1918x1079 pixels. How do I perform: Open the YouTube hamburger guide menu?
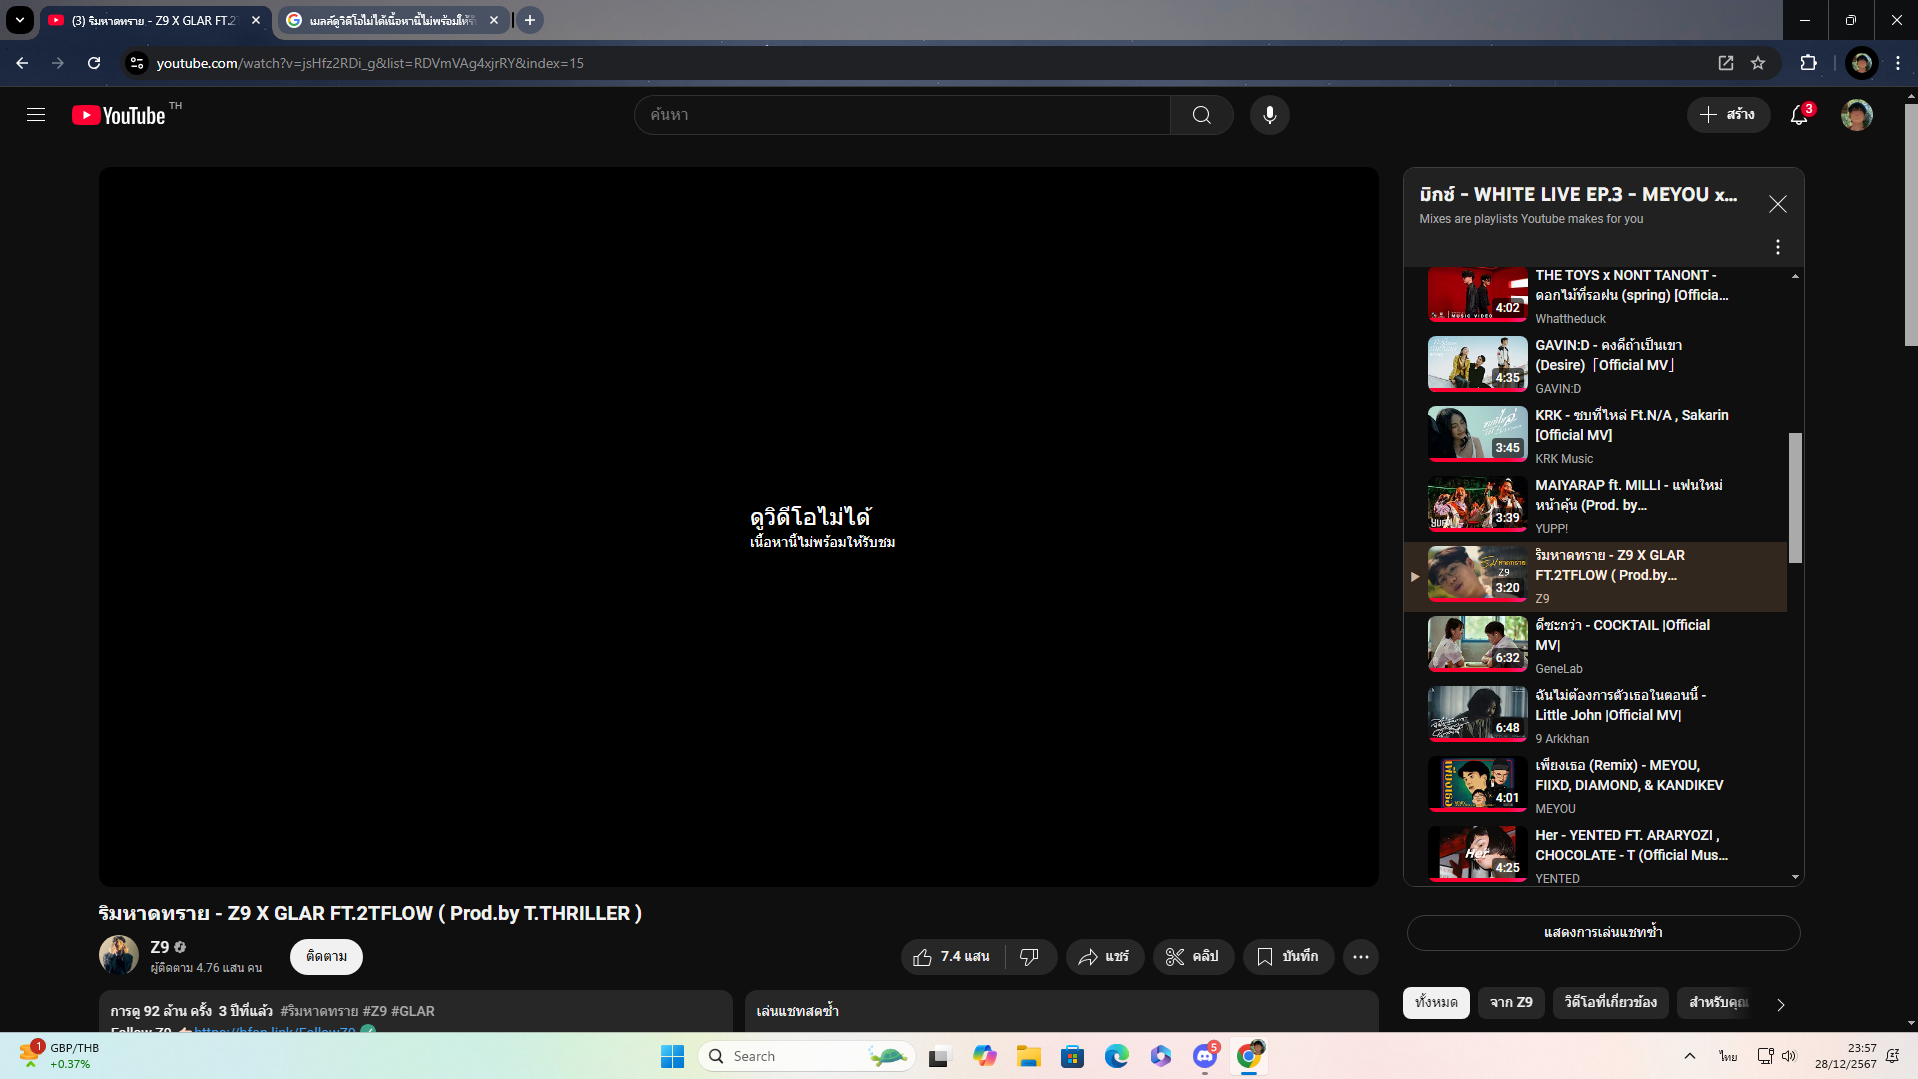click(x=36, y=115)
